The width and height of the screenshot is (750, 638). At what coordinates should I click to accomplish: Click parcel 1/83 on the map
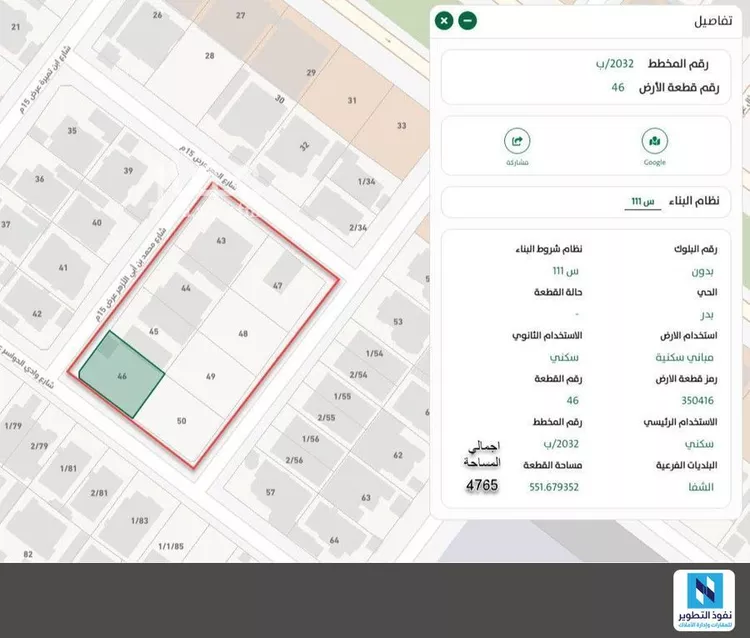(x=140, y=520)
